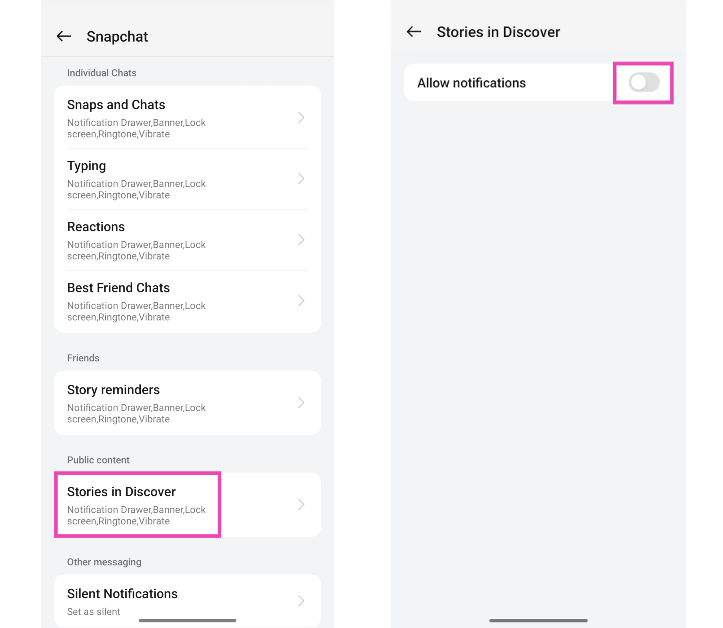This screenshot has width=723, height=628.
Task: Click the chevron on the Reactions row
Action: tap(301, 240)
